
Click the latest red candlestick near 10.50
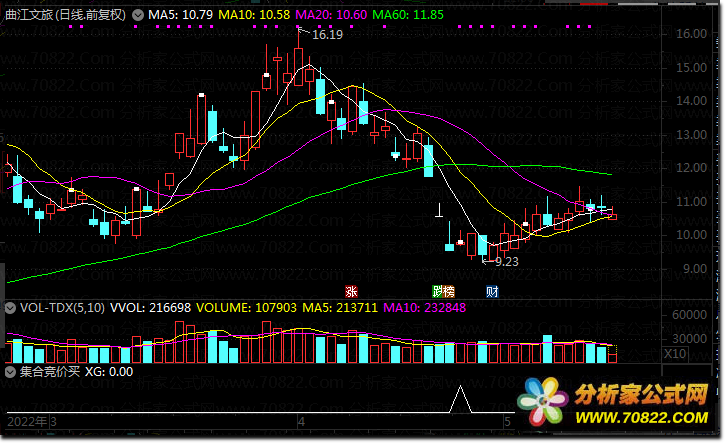pyautogui.click(x=612, y=217)
